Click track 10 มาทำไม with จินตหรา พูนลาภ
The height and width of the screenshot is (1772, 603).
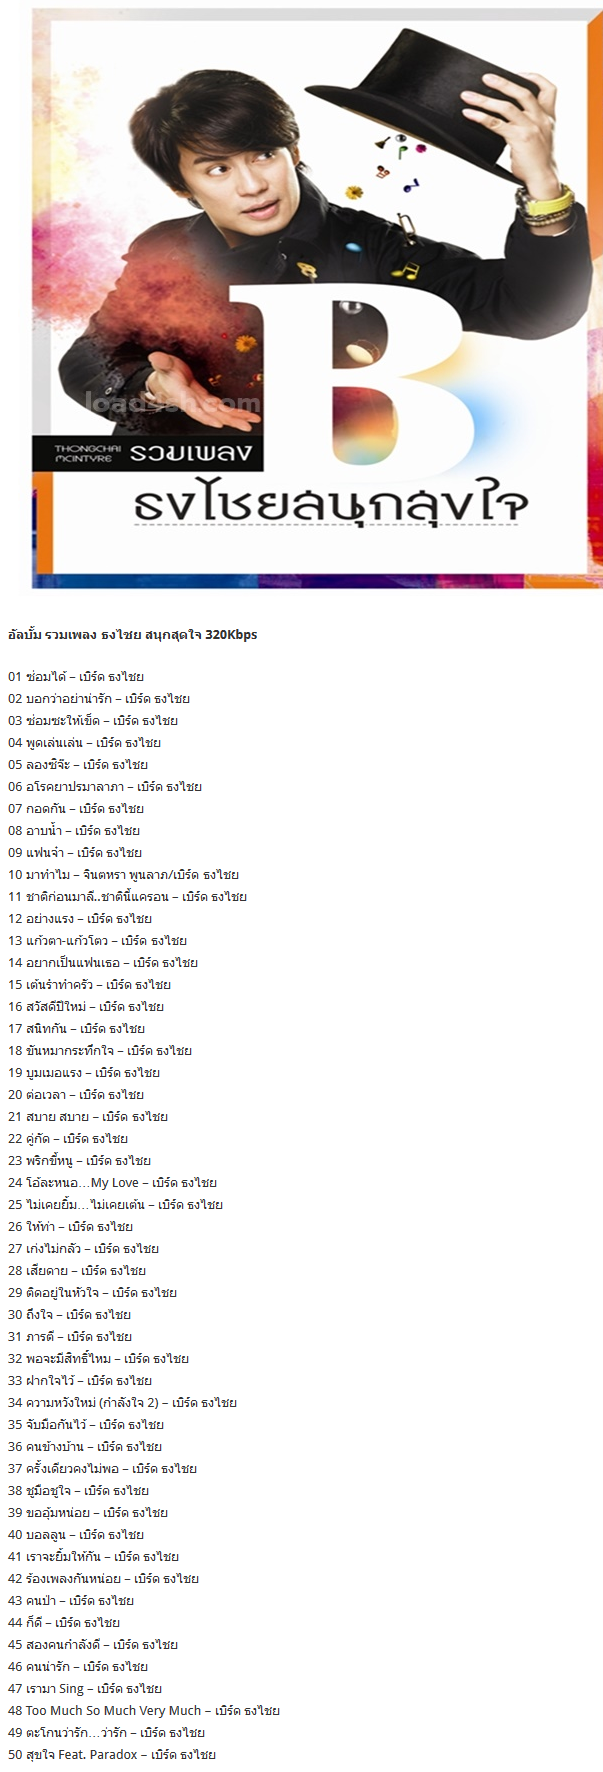[x=123, y=875]
